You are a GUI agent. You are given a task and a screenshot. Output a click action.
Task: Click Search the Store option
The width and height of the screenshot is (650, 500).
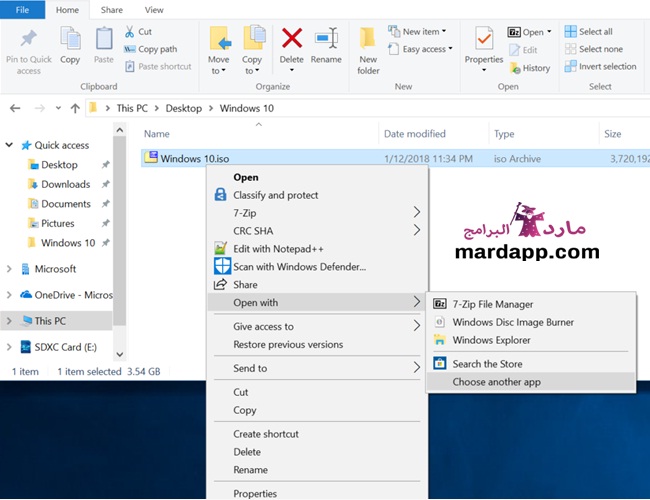coord(487,364)
